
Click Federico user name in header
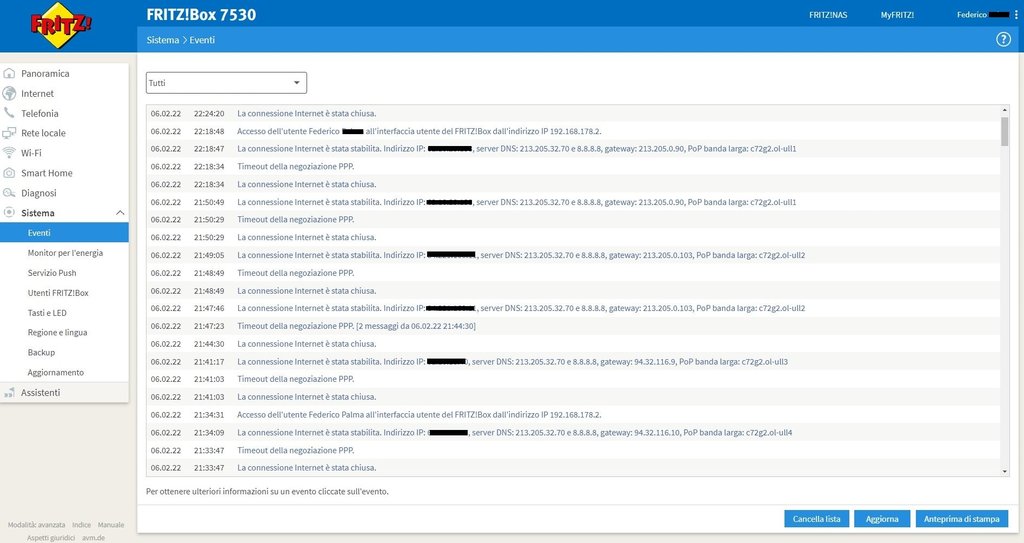tap(972, 14)
